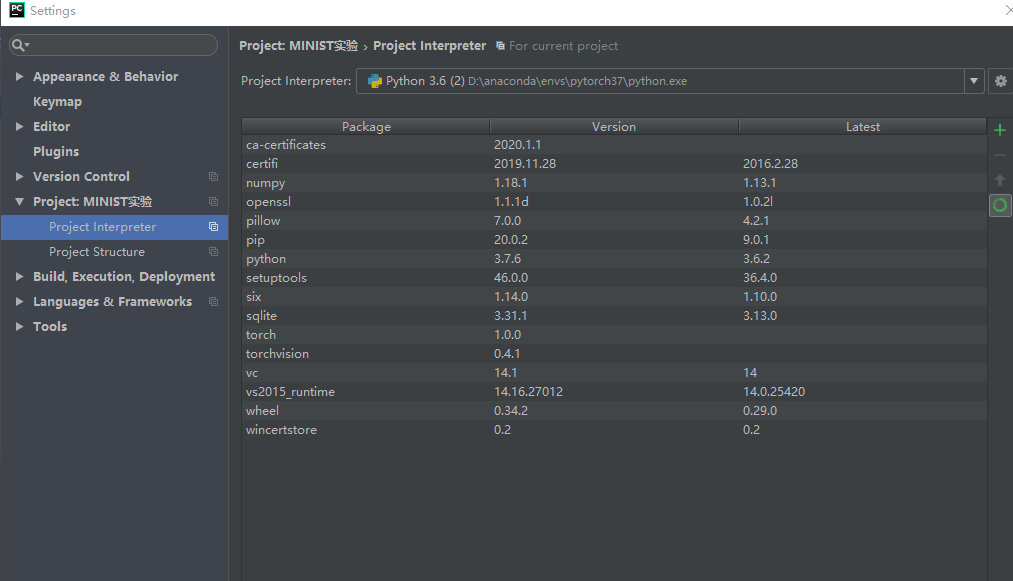The width and height of the screenshot is (1013, 581).
Task: Install a new package via green plus icon
Action: 1000,129
